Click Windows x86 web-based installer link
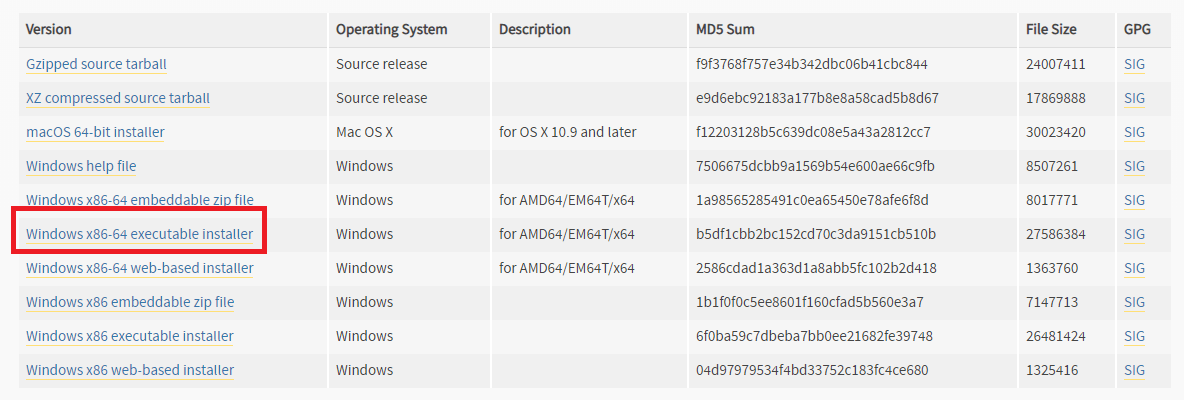1184x400 pixels. coord(130,370)
